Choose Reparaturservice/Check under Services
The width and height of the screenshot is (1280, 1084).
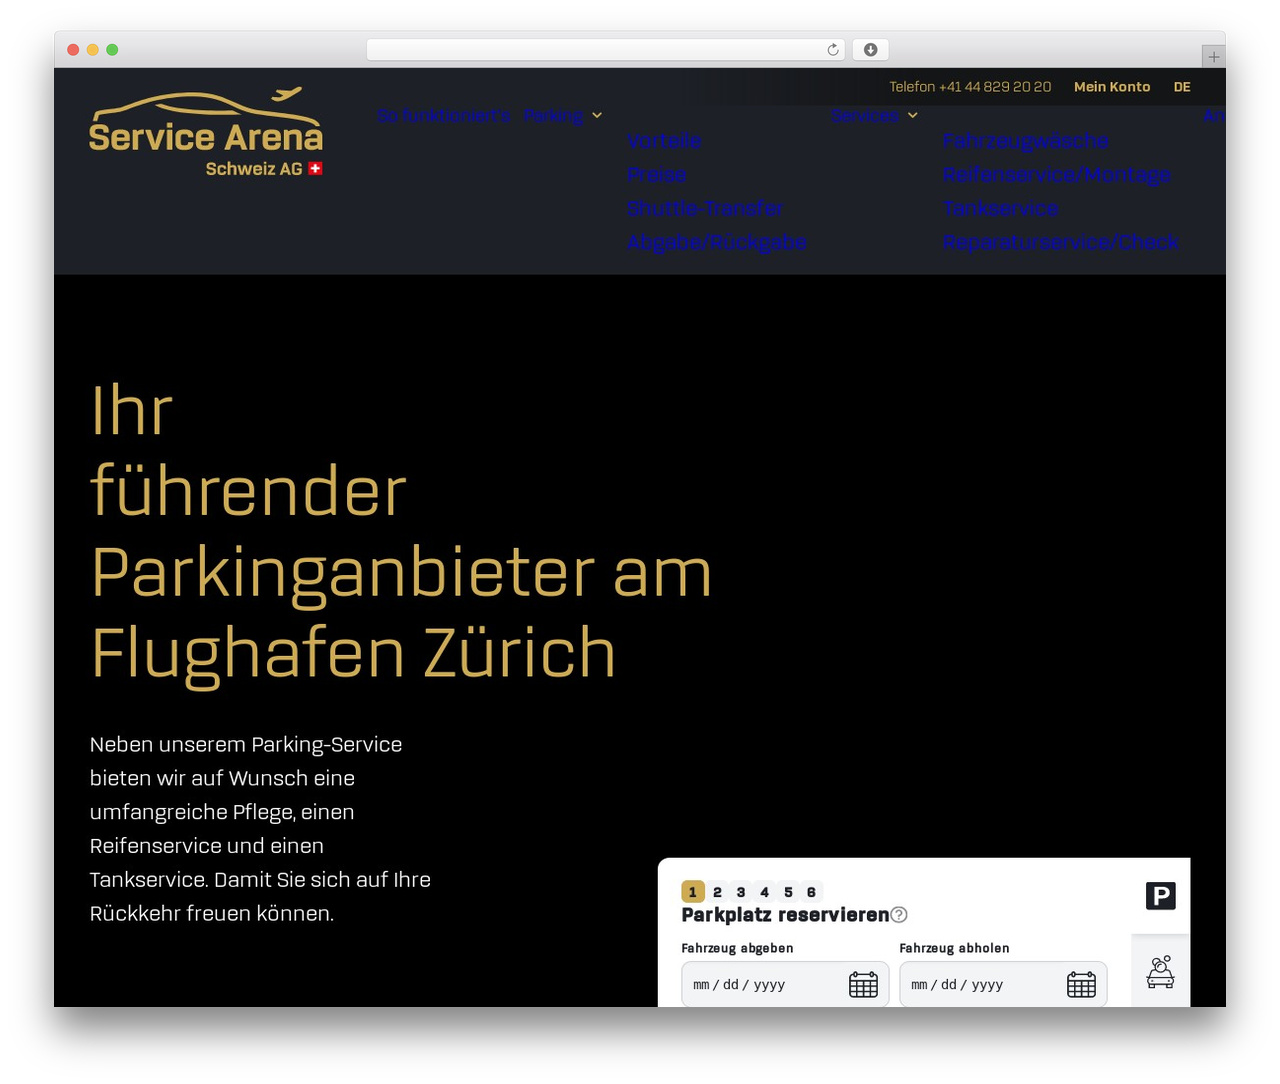coord(1060,242)
